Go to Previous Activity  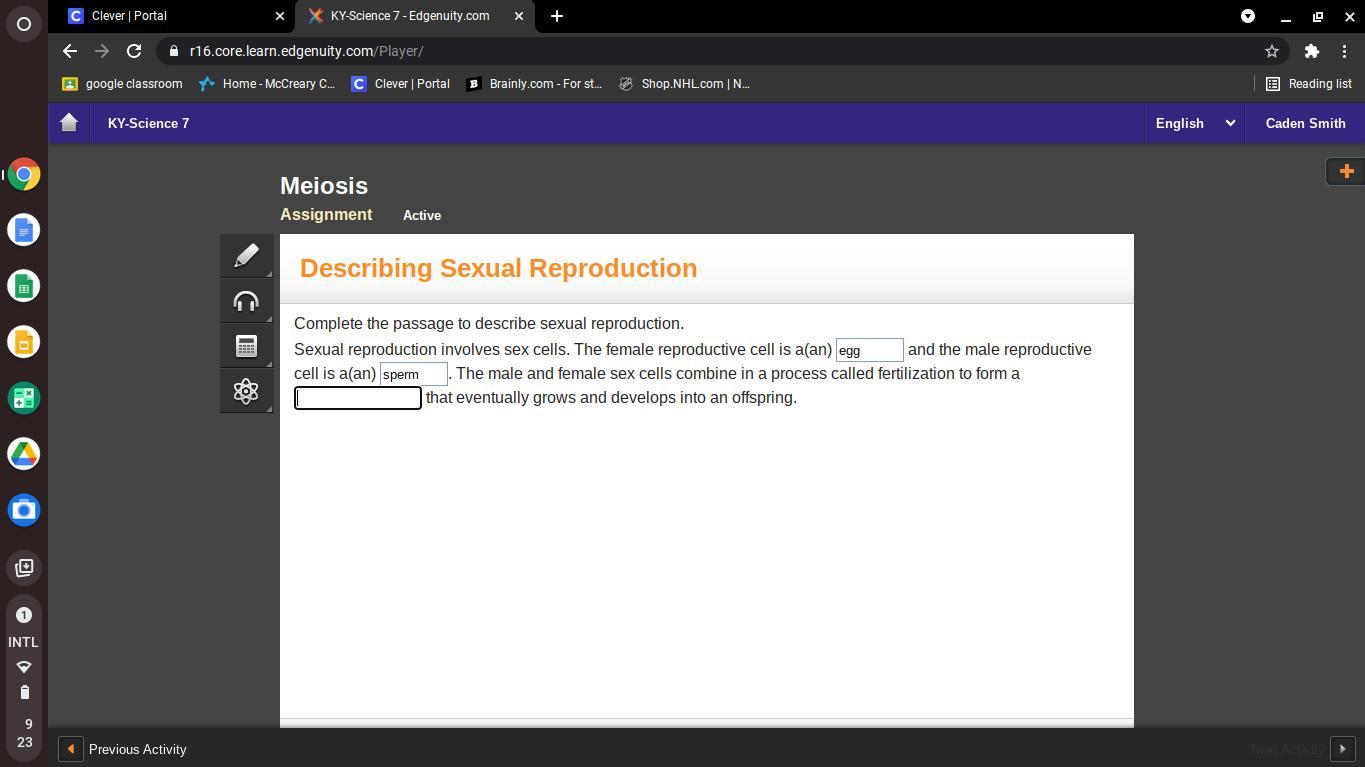click(124, 749)
